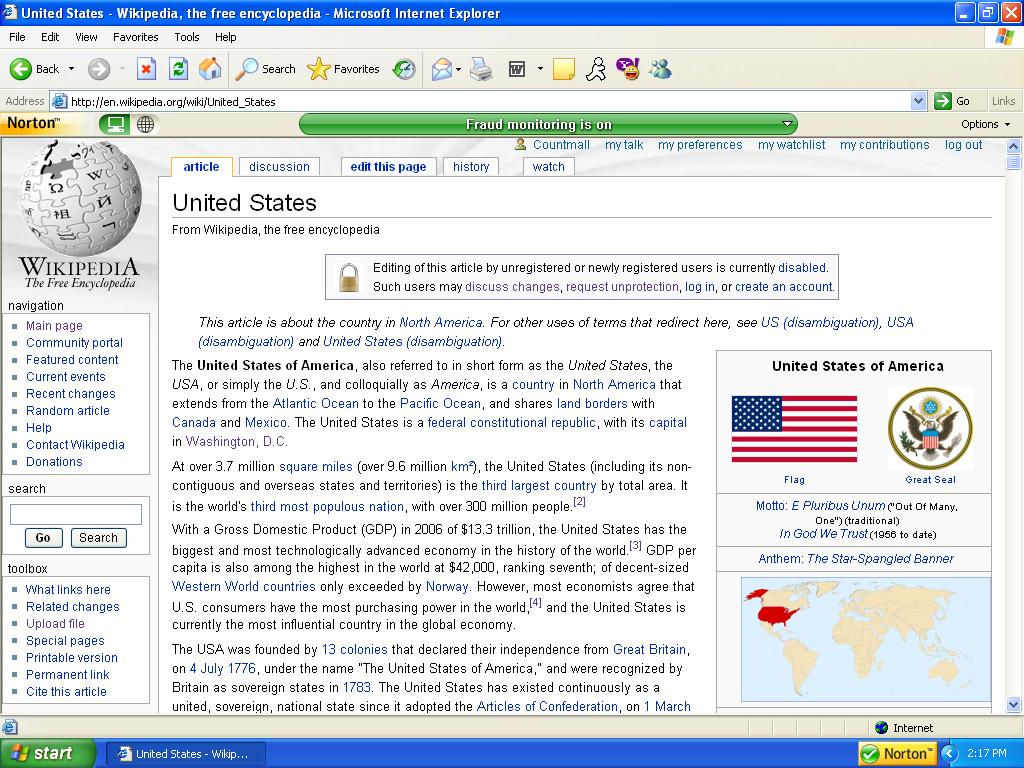
Task: Follow the my watchlist link
Action: pos(792,144)
